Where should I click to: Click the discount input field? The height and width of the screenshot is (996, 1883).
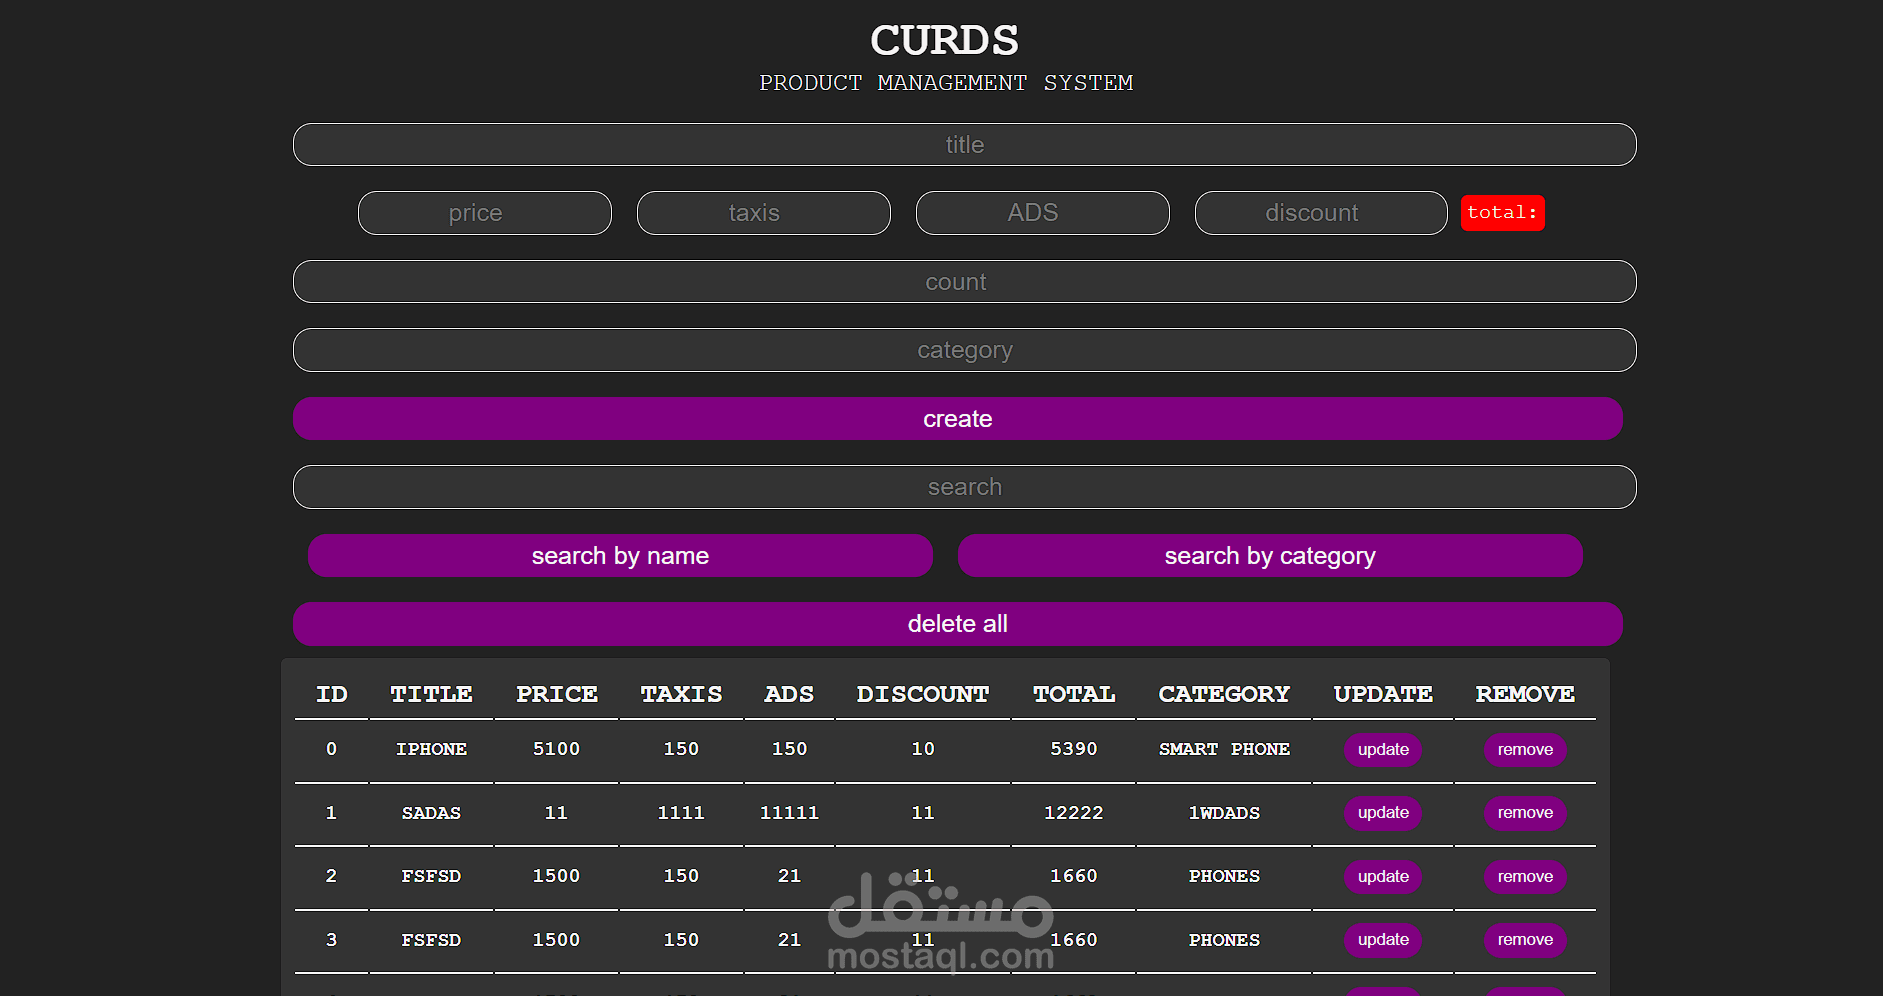point(1319,212)
